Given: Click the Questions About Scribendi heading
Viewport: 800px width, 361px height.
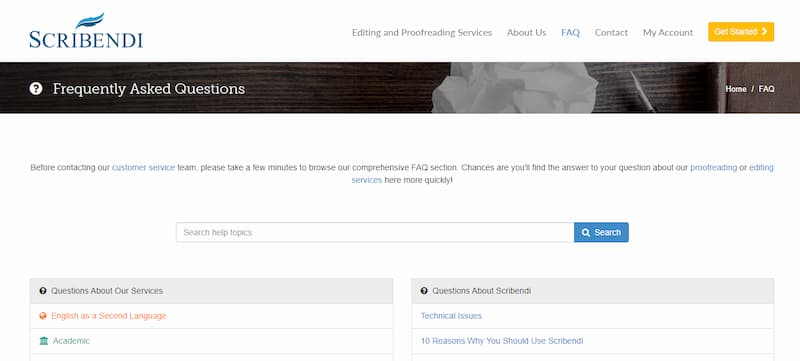Looking at the screenshot, I should [x=481, y=291].
